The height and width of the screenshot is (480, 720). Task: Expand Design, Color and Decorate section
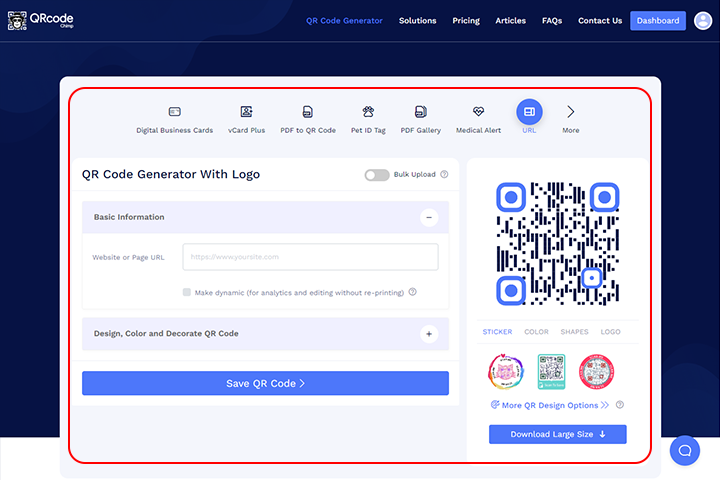(429, 334)
